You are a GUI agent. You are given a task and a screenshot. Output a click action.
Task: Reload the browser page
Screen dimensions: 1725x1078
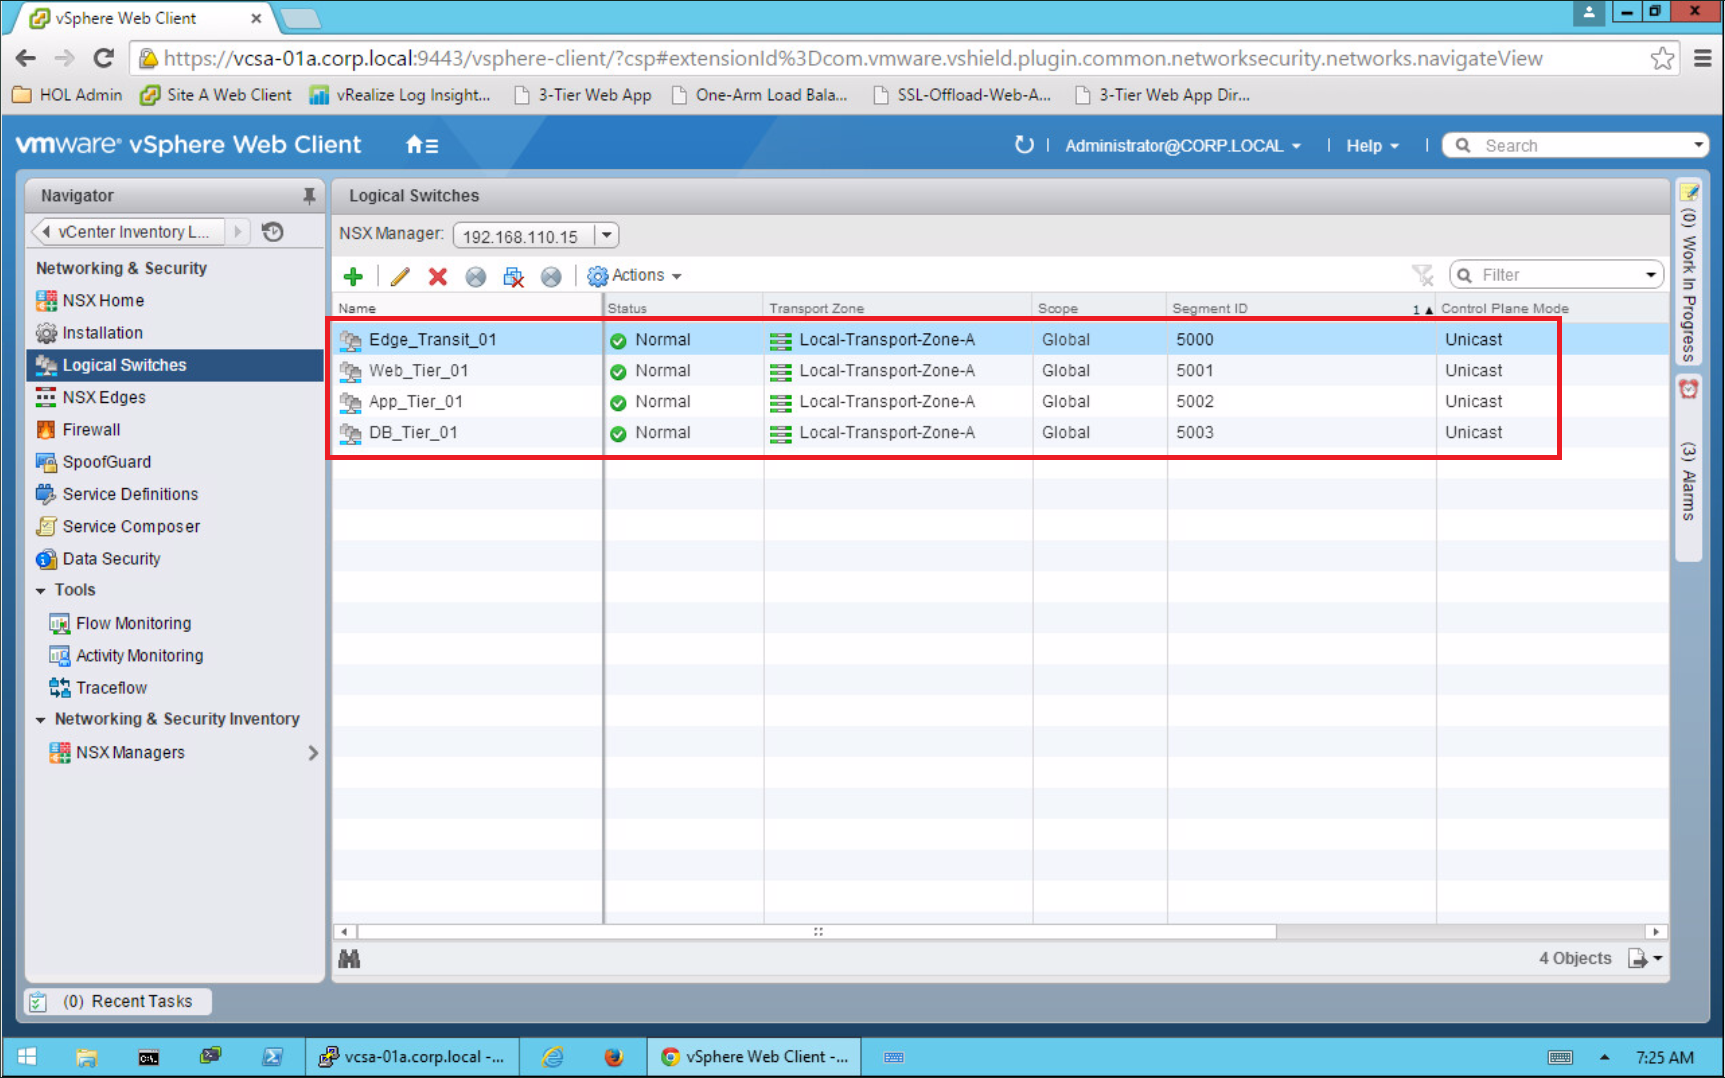point(103,58)
